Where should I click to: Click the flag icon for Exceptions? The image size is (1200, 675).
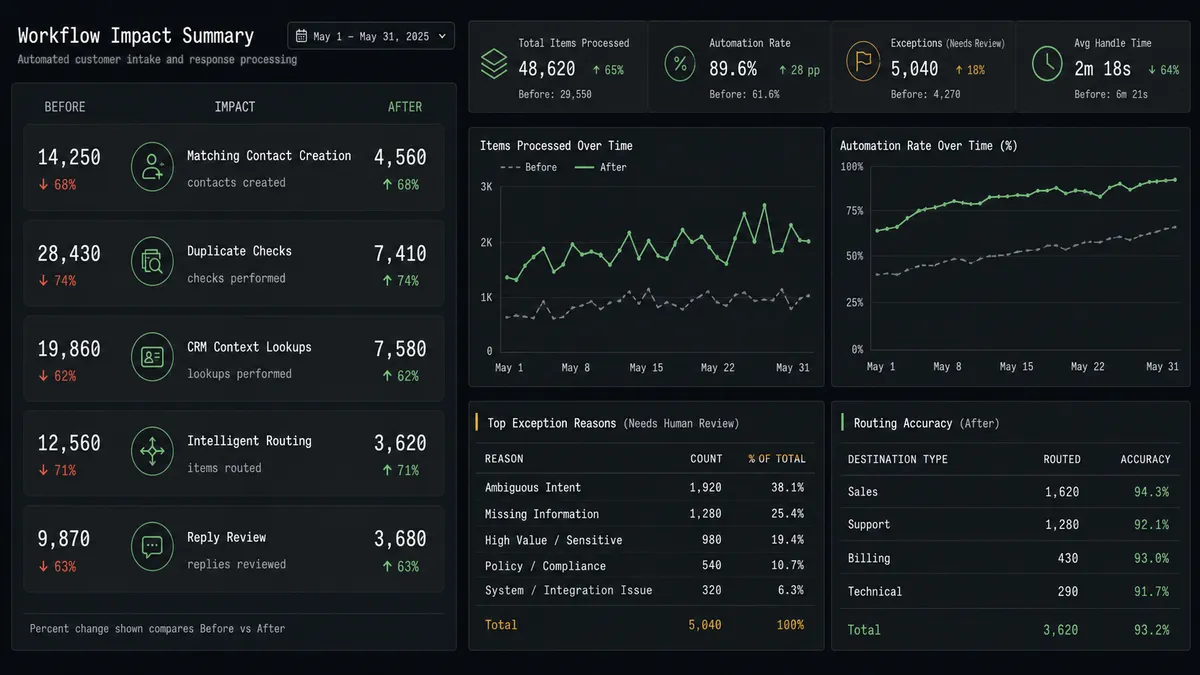[863, 62]
